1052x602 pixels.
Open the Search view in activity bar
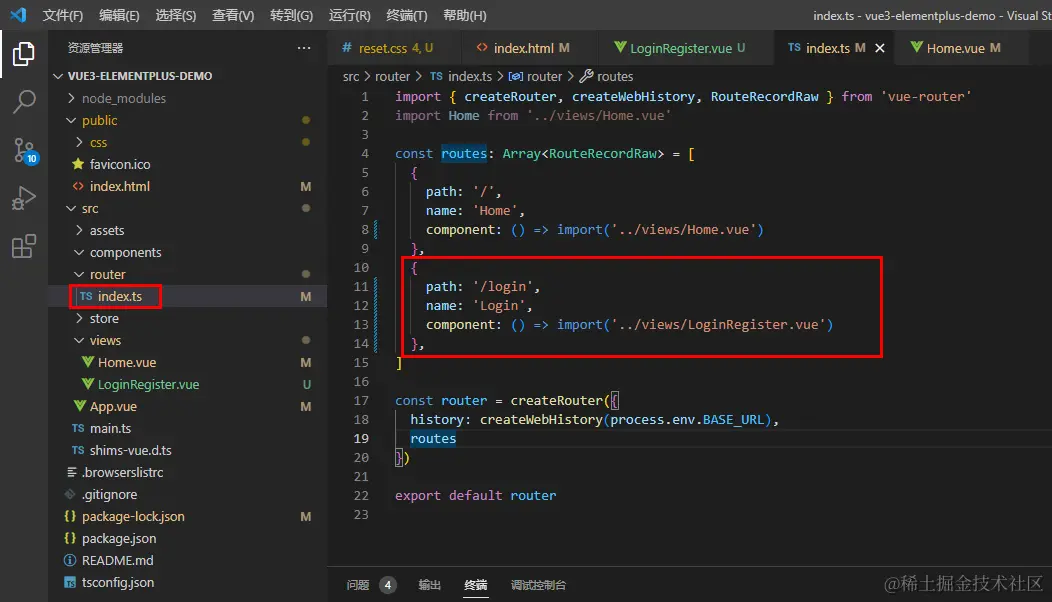click(x=23, y=102)
